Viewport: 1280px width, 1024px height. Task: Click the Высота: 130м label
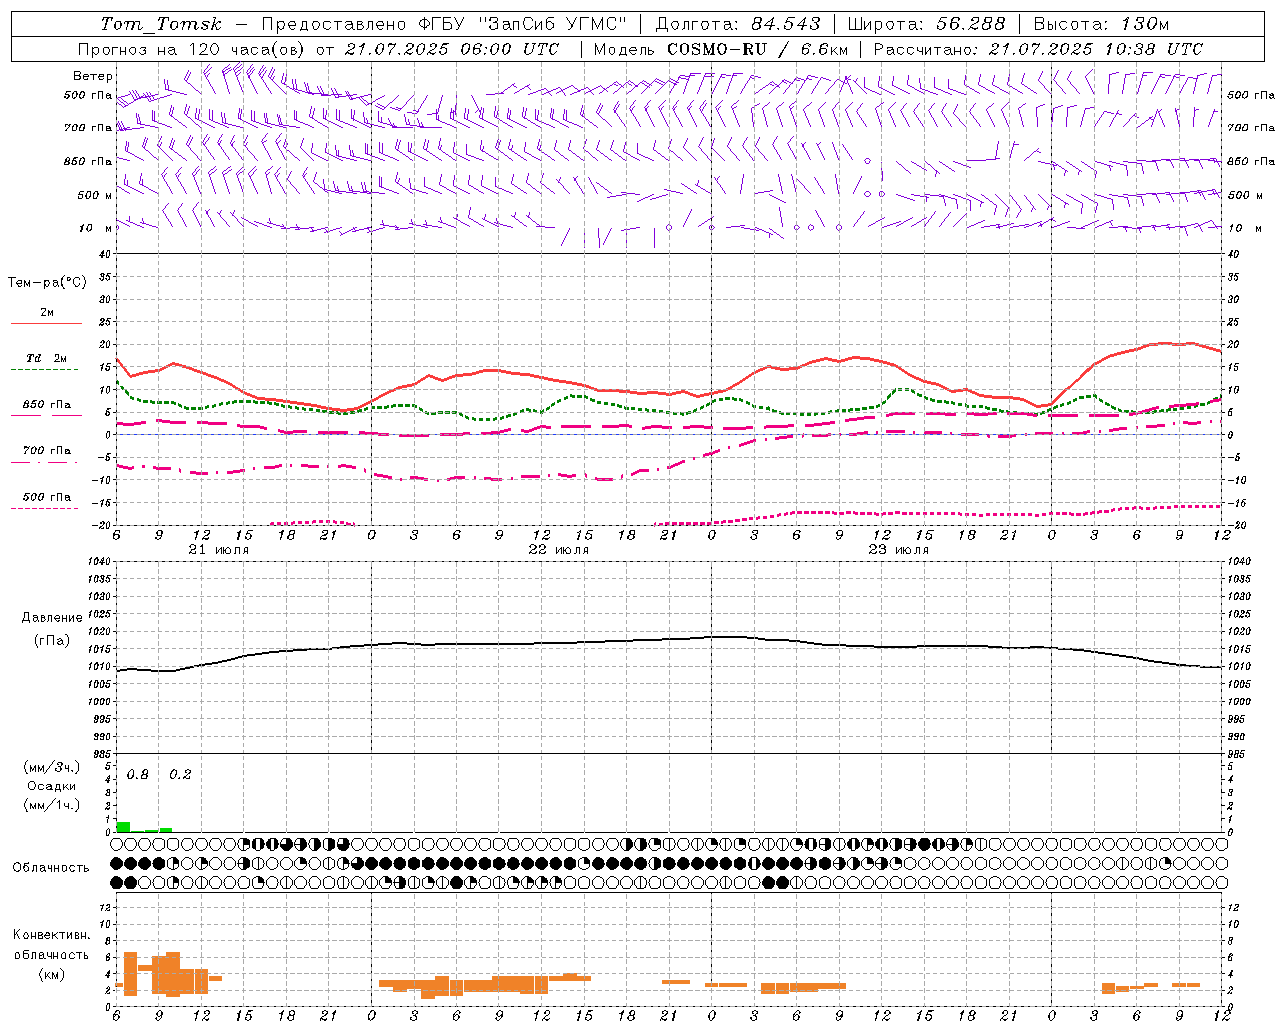[x=1101, y=24]
